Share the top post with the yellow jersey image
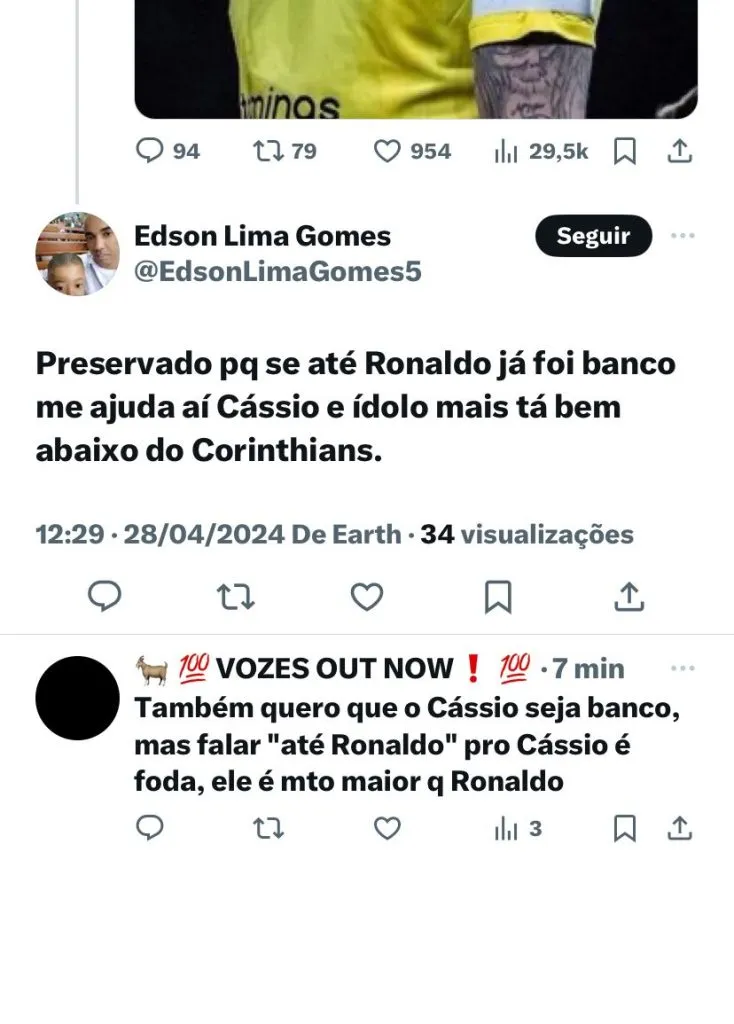This screenshot has height=1024, width=734. click(x=680, y=151)
